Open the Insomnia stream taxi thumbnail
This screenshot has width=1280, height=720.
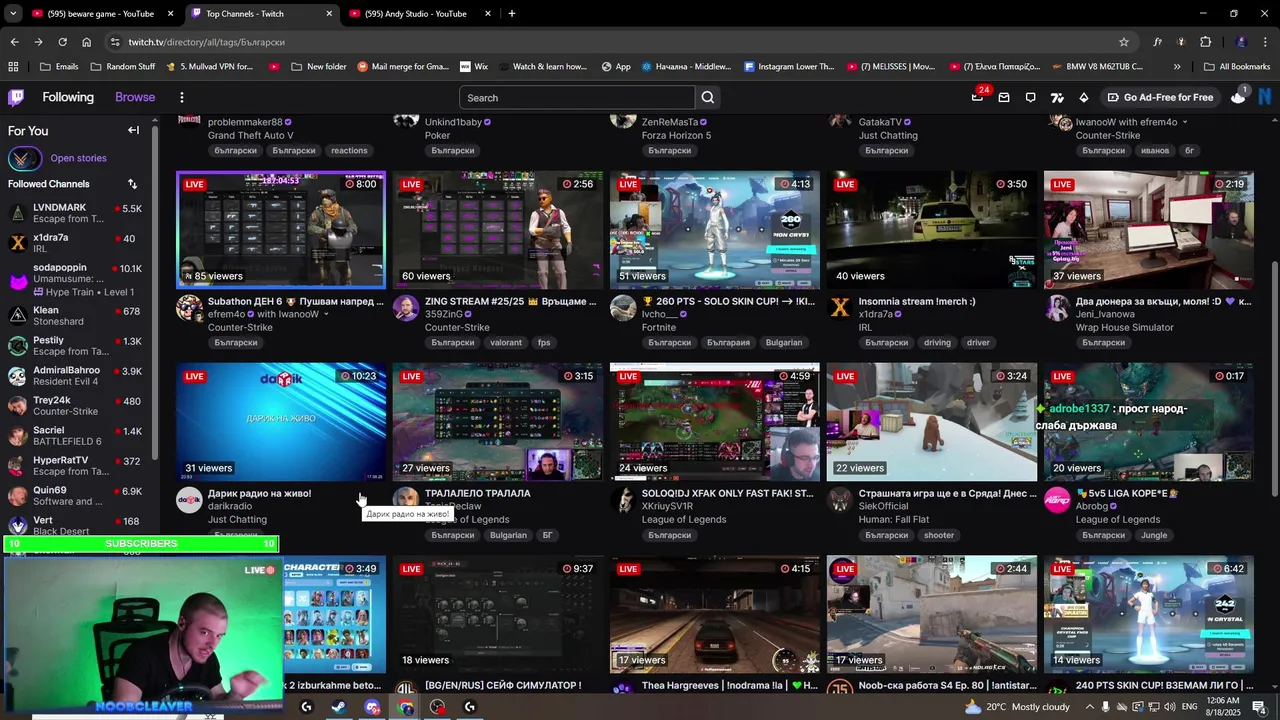click(x=932, y=230)
